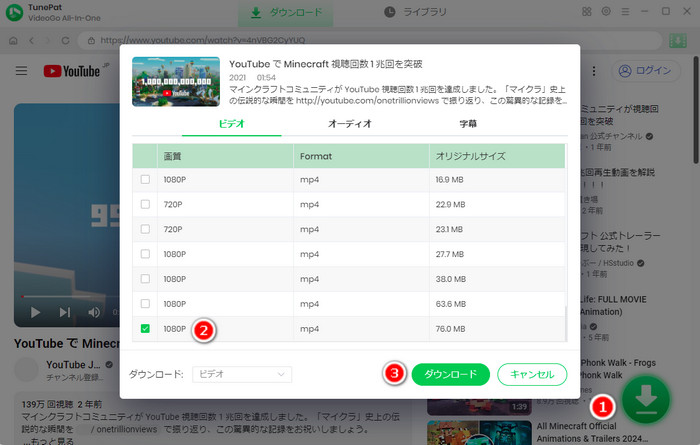This screenshot has height=445, width=700.
Task: Check the 1080P 63.6 MB row
Action: coord(145,304)
